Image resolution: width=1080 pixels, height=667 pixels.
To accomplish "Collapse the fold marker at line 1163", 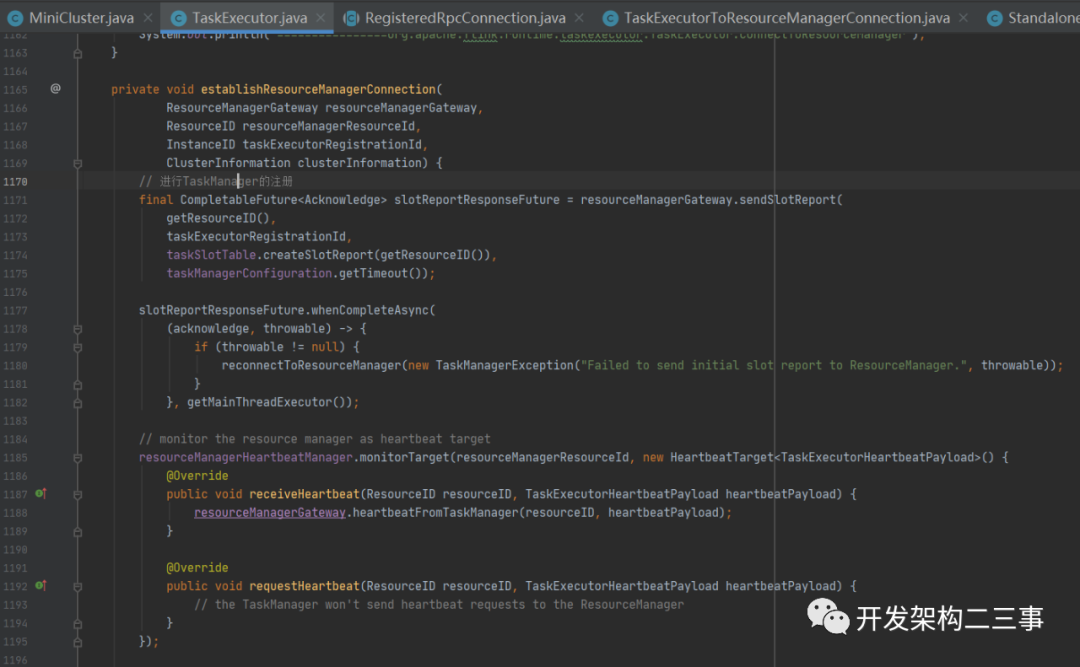I will coord(78,53).
